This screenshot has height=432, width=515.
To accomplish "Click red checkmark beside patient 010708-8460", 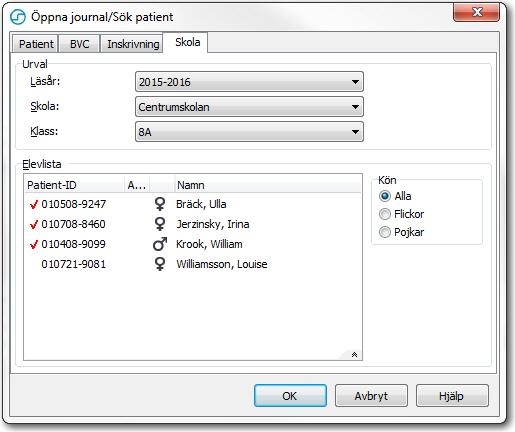I will coord(34,224).
